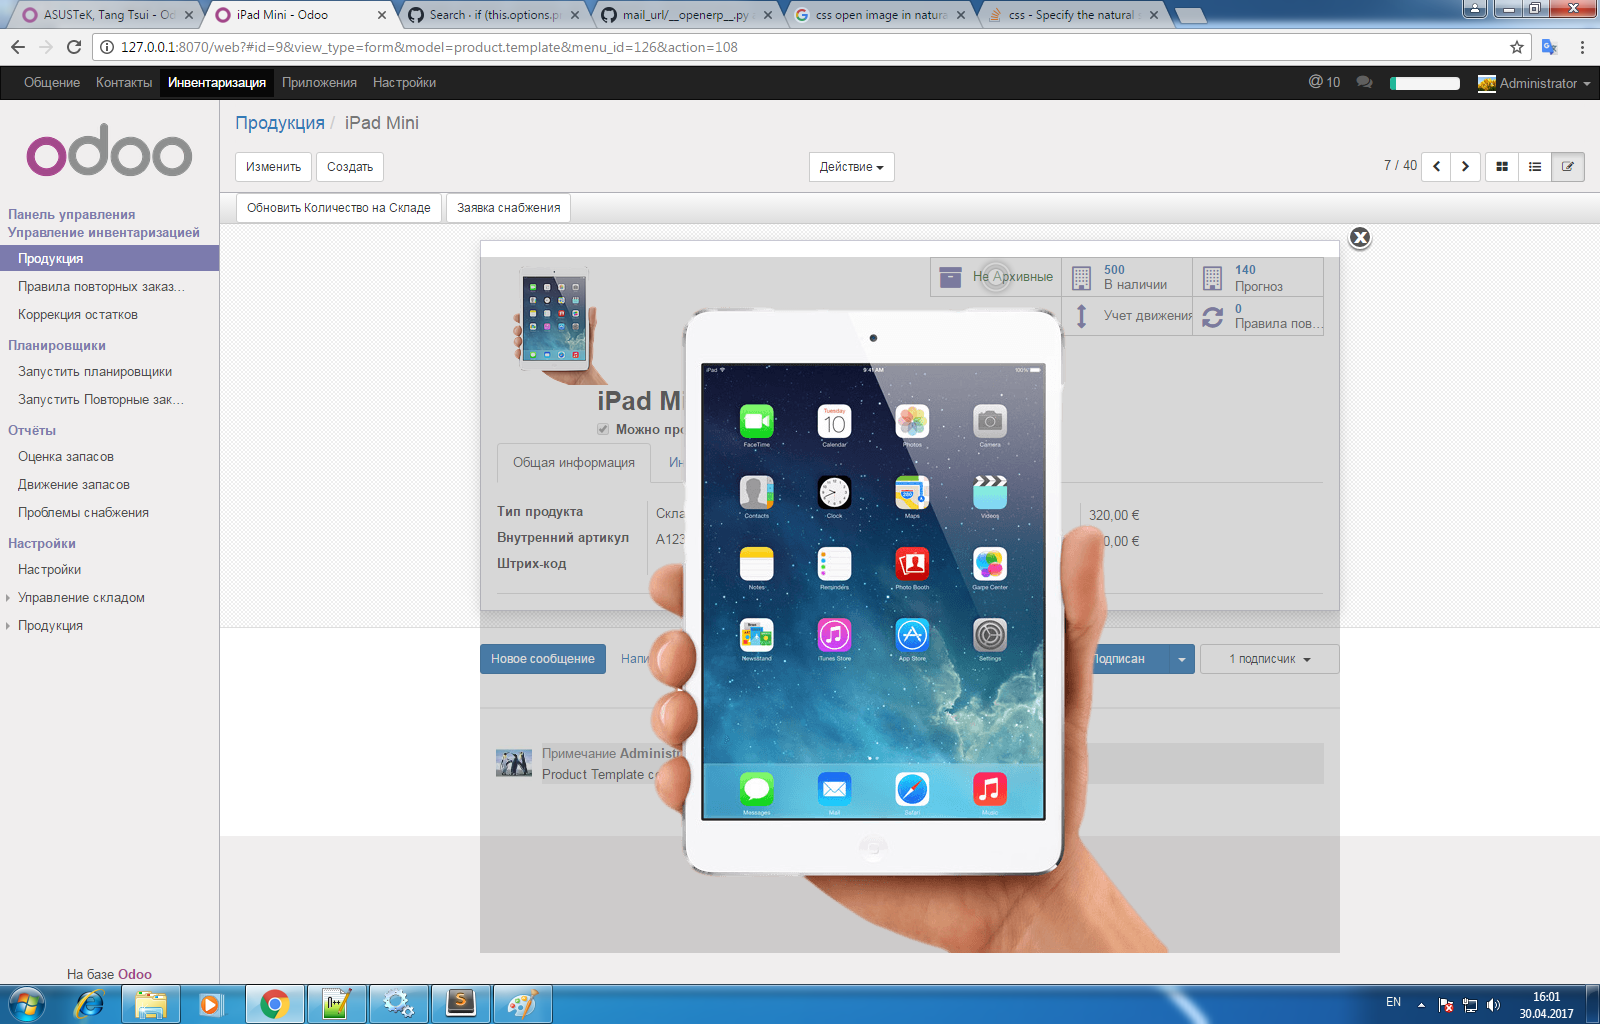Screen dimensions: 1600x1024
Task: Open the Настройки top menu
Action: click(404, 82)
